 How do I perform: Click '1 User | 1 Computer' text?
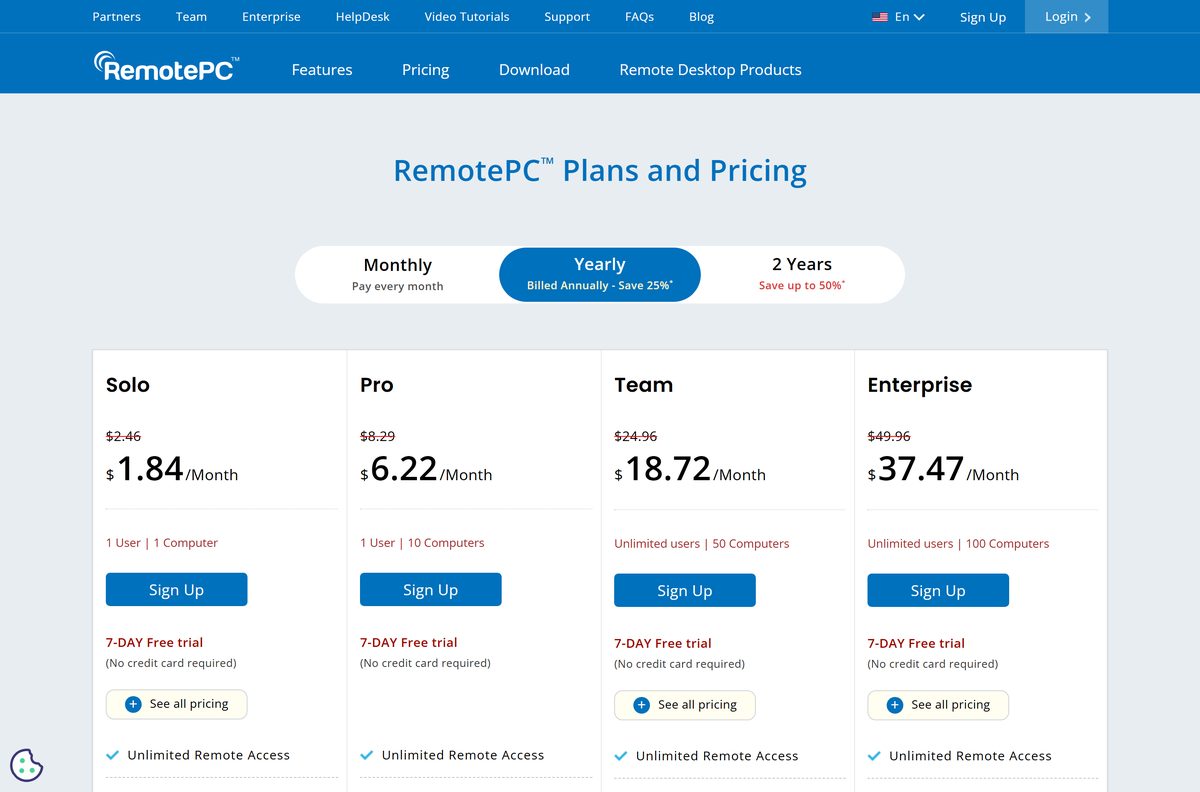click(x=162, y=543)
